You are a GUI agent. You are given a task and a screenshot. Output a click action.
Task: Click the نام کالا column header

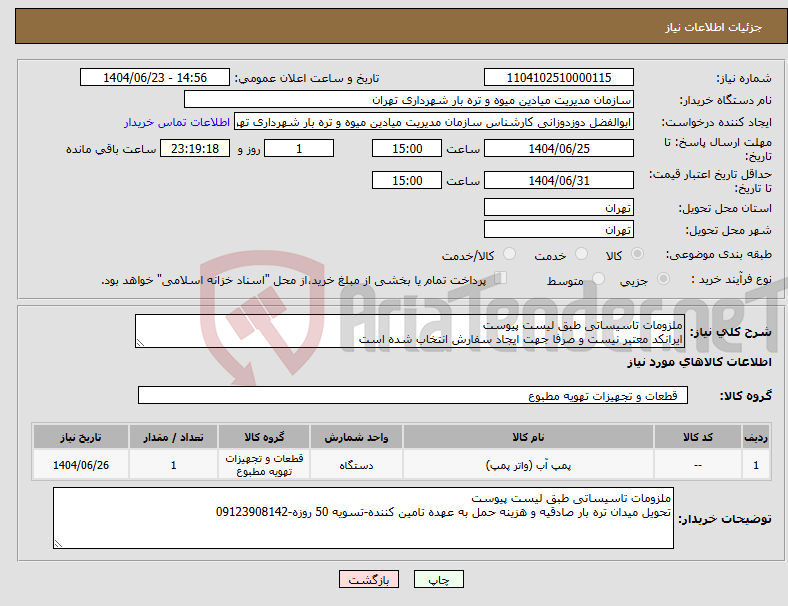(x=528, y=437)
